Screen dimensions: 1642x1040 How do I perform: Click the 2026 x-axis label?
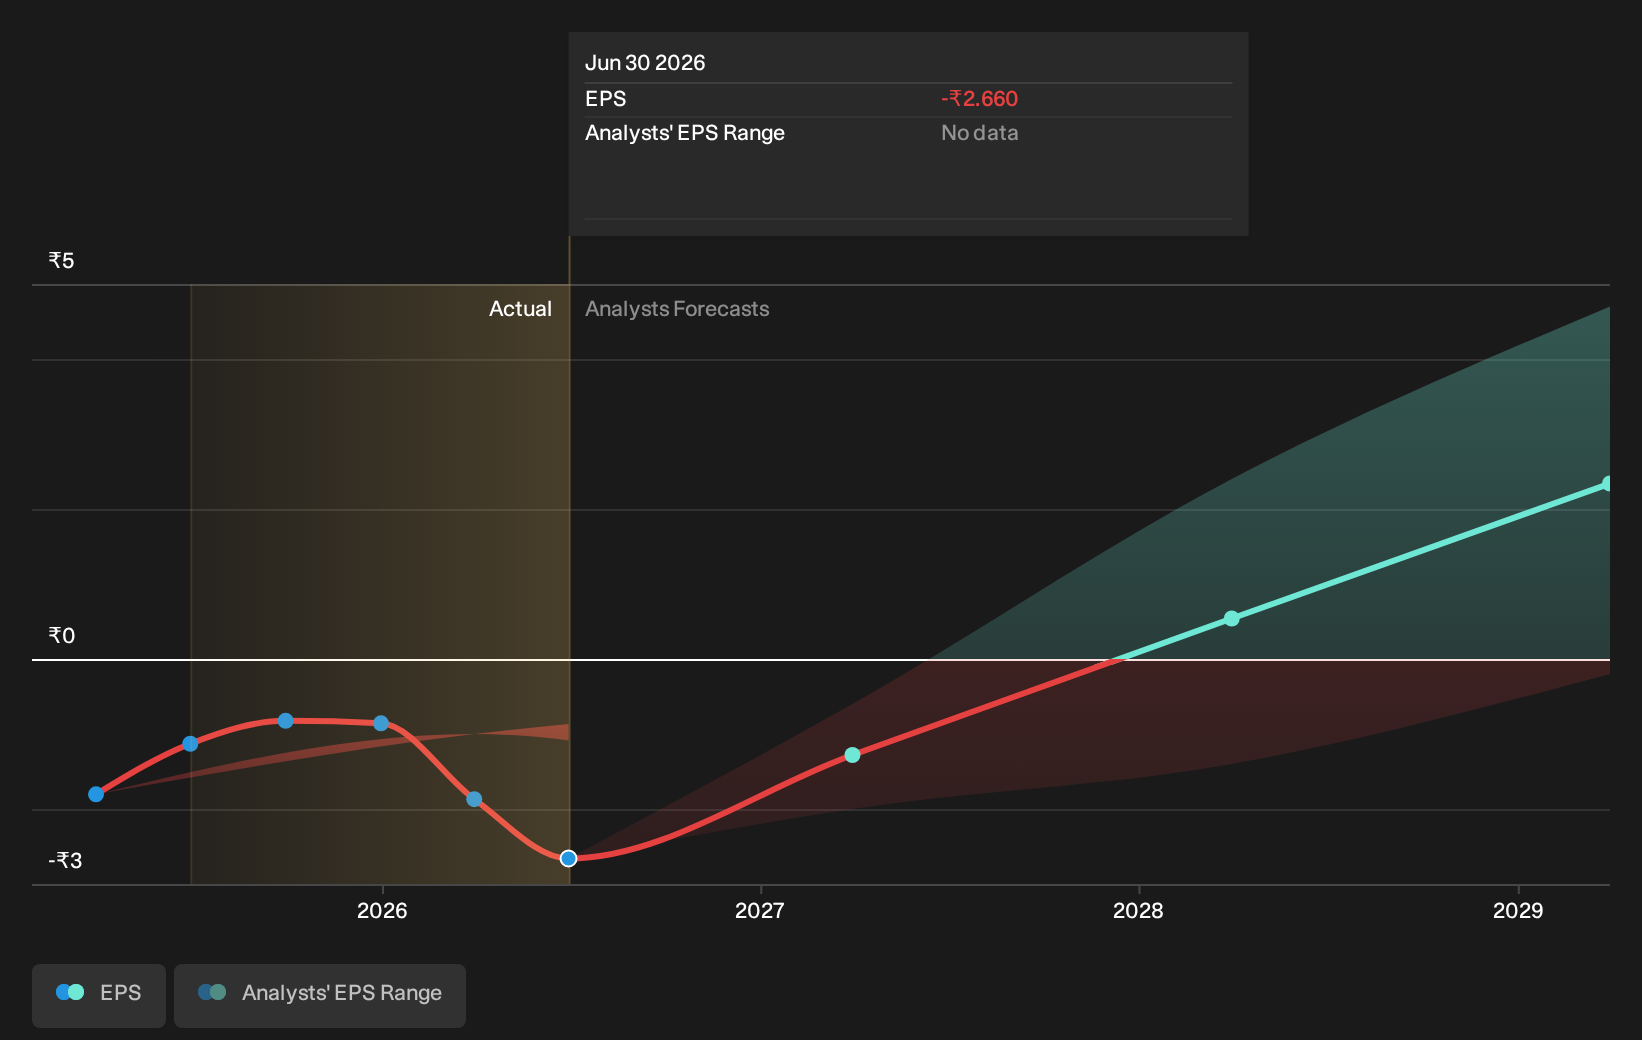tap(382, 910)
